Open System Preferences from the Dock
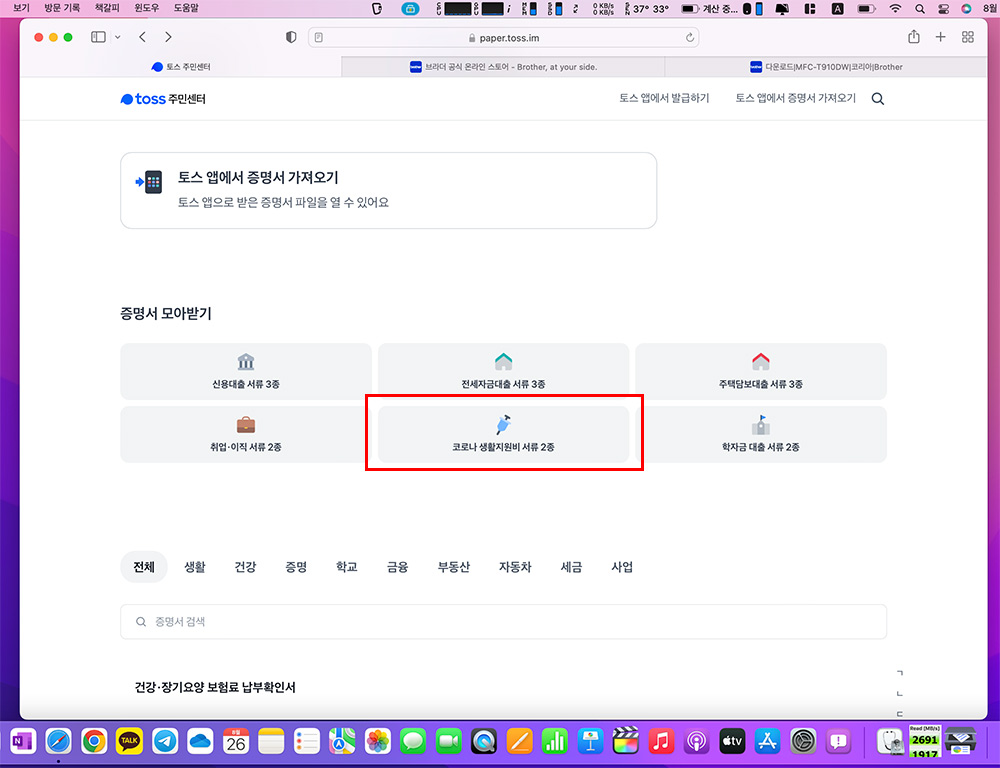This screenshot has height=768, width=1000. (x=803, y=741)
